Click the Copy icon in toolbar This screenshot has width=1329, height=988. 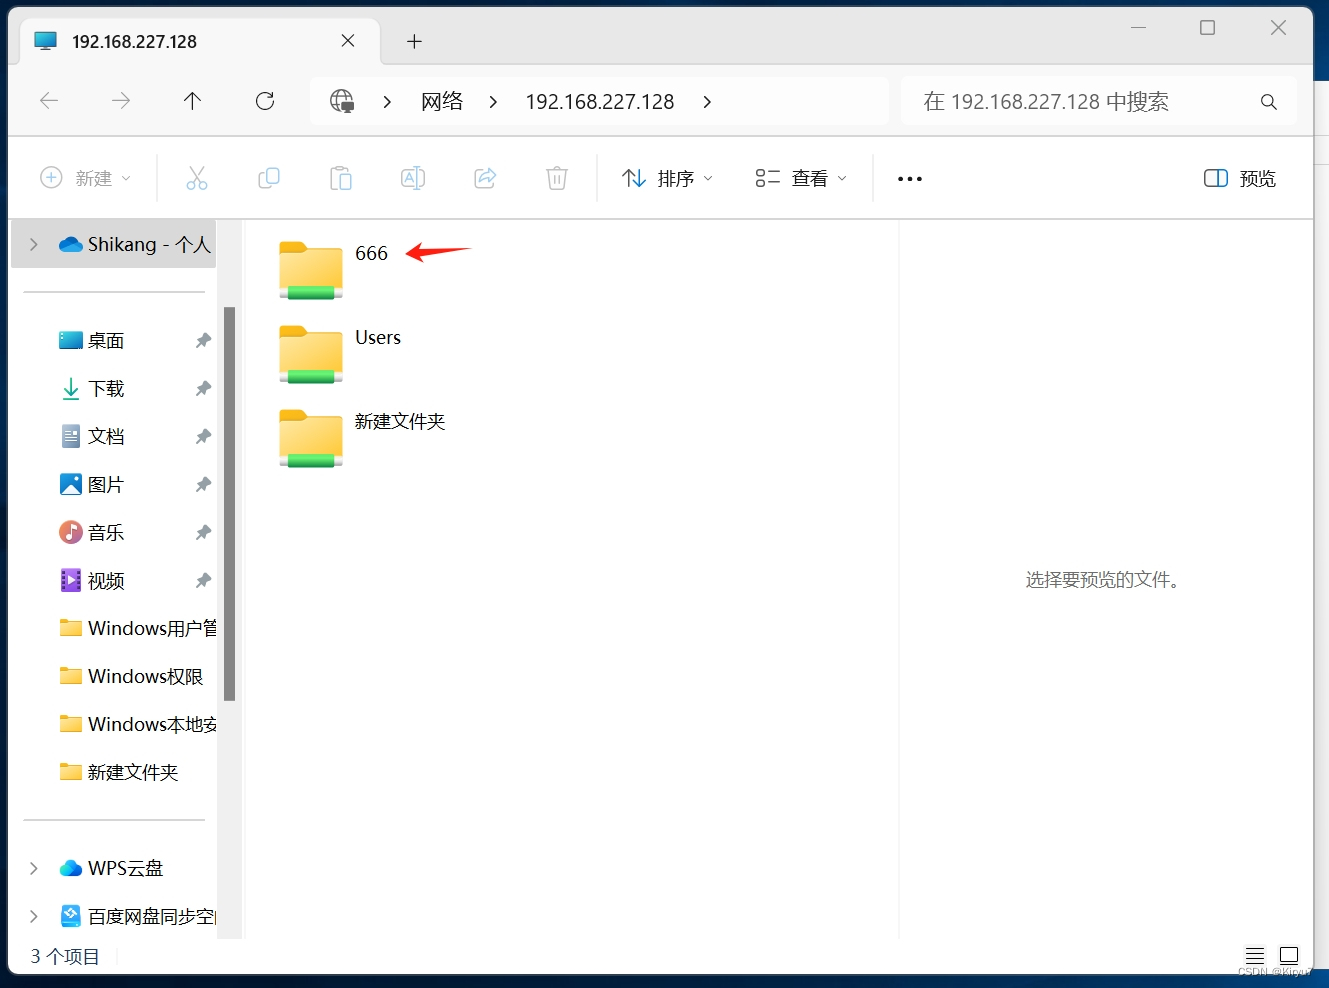point(269,179)
